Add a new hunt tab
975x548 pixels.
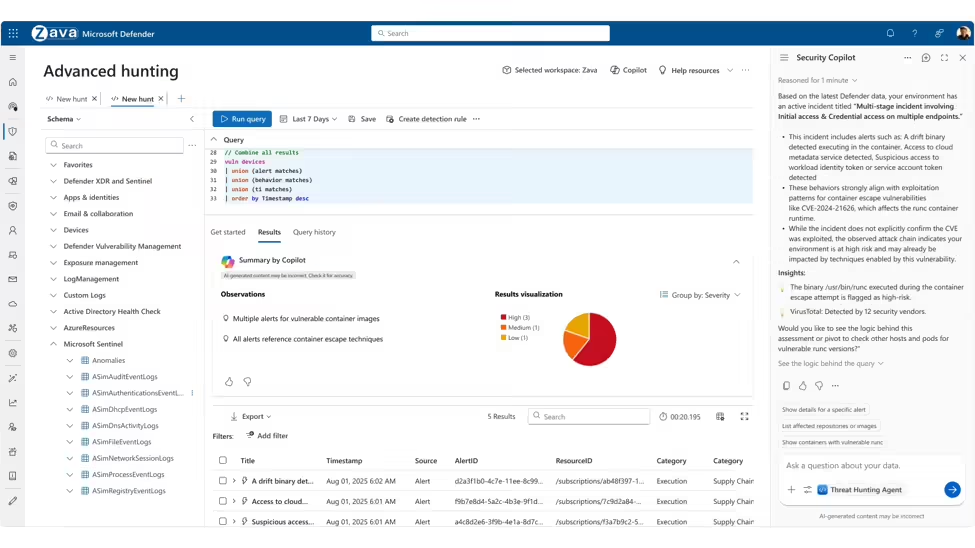(x=181, y=99)
